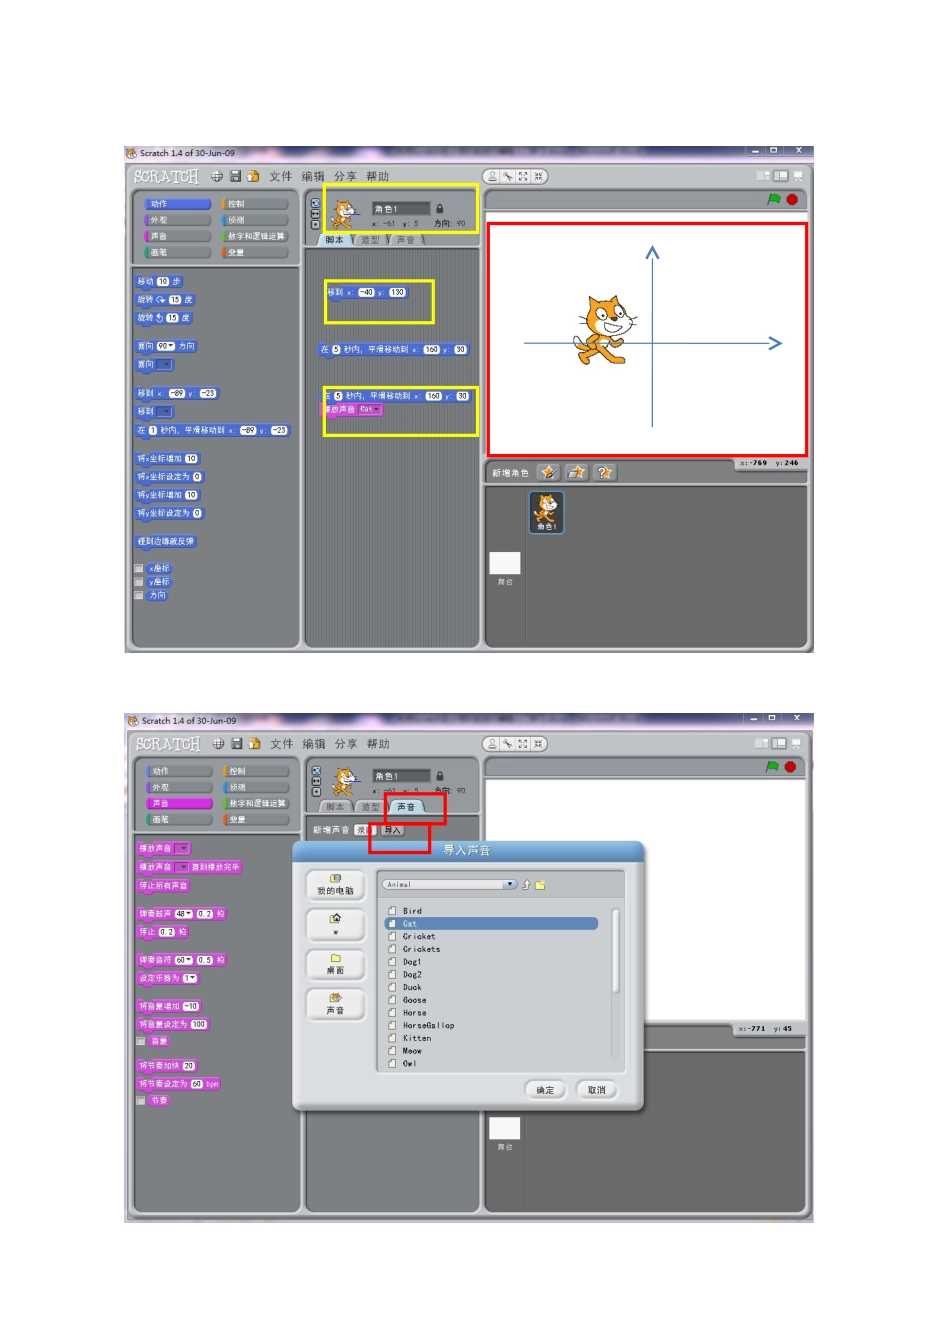Switch to the 造型 tab in the upper window

point(370,240)
